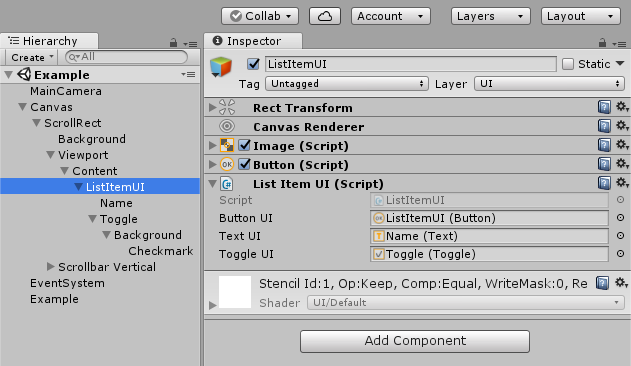631x366 pixels.
Task: Open Image (Script) gear settings menu
Action: pos(622,145)
